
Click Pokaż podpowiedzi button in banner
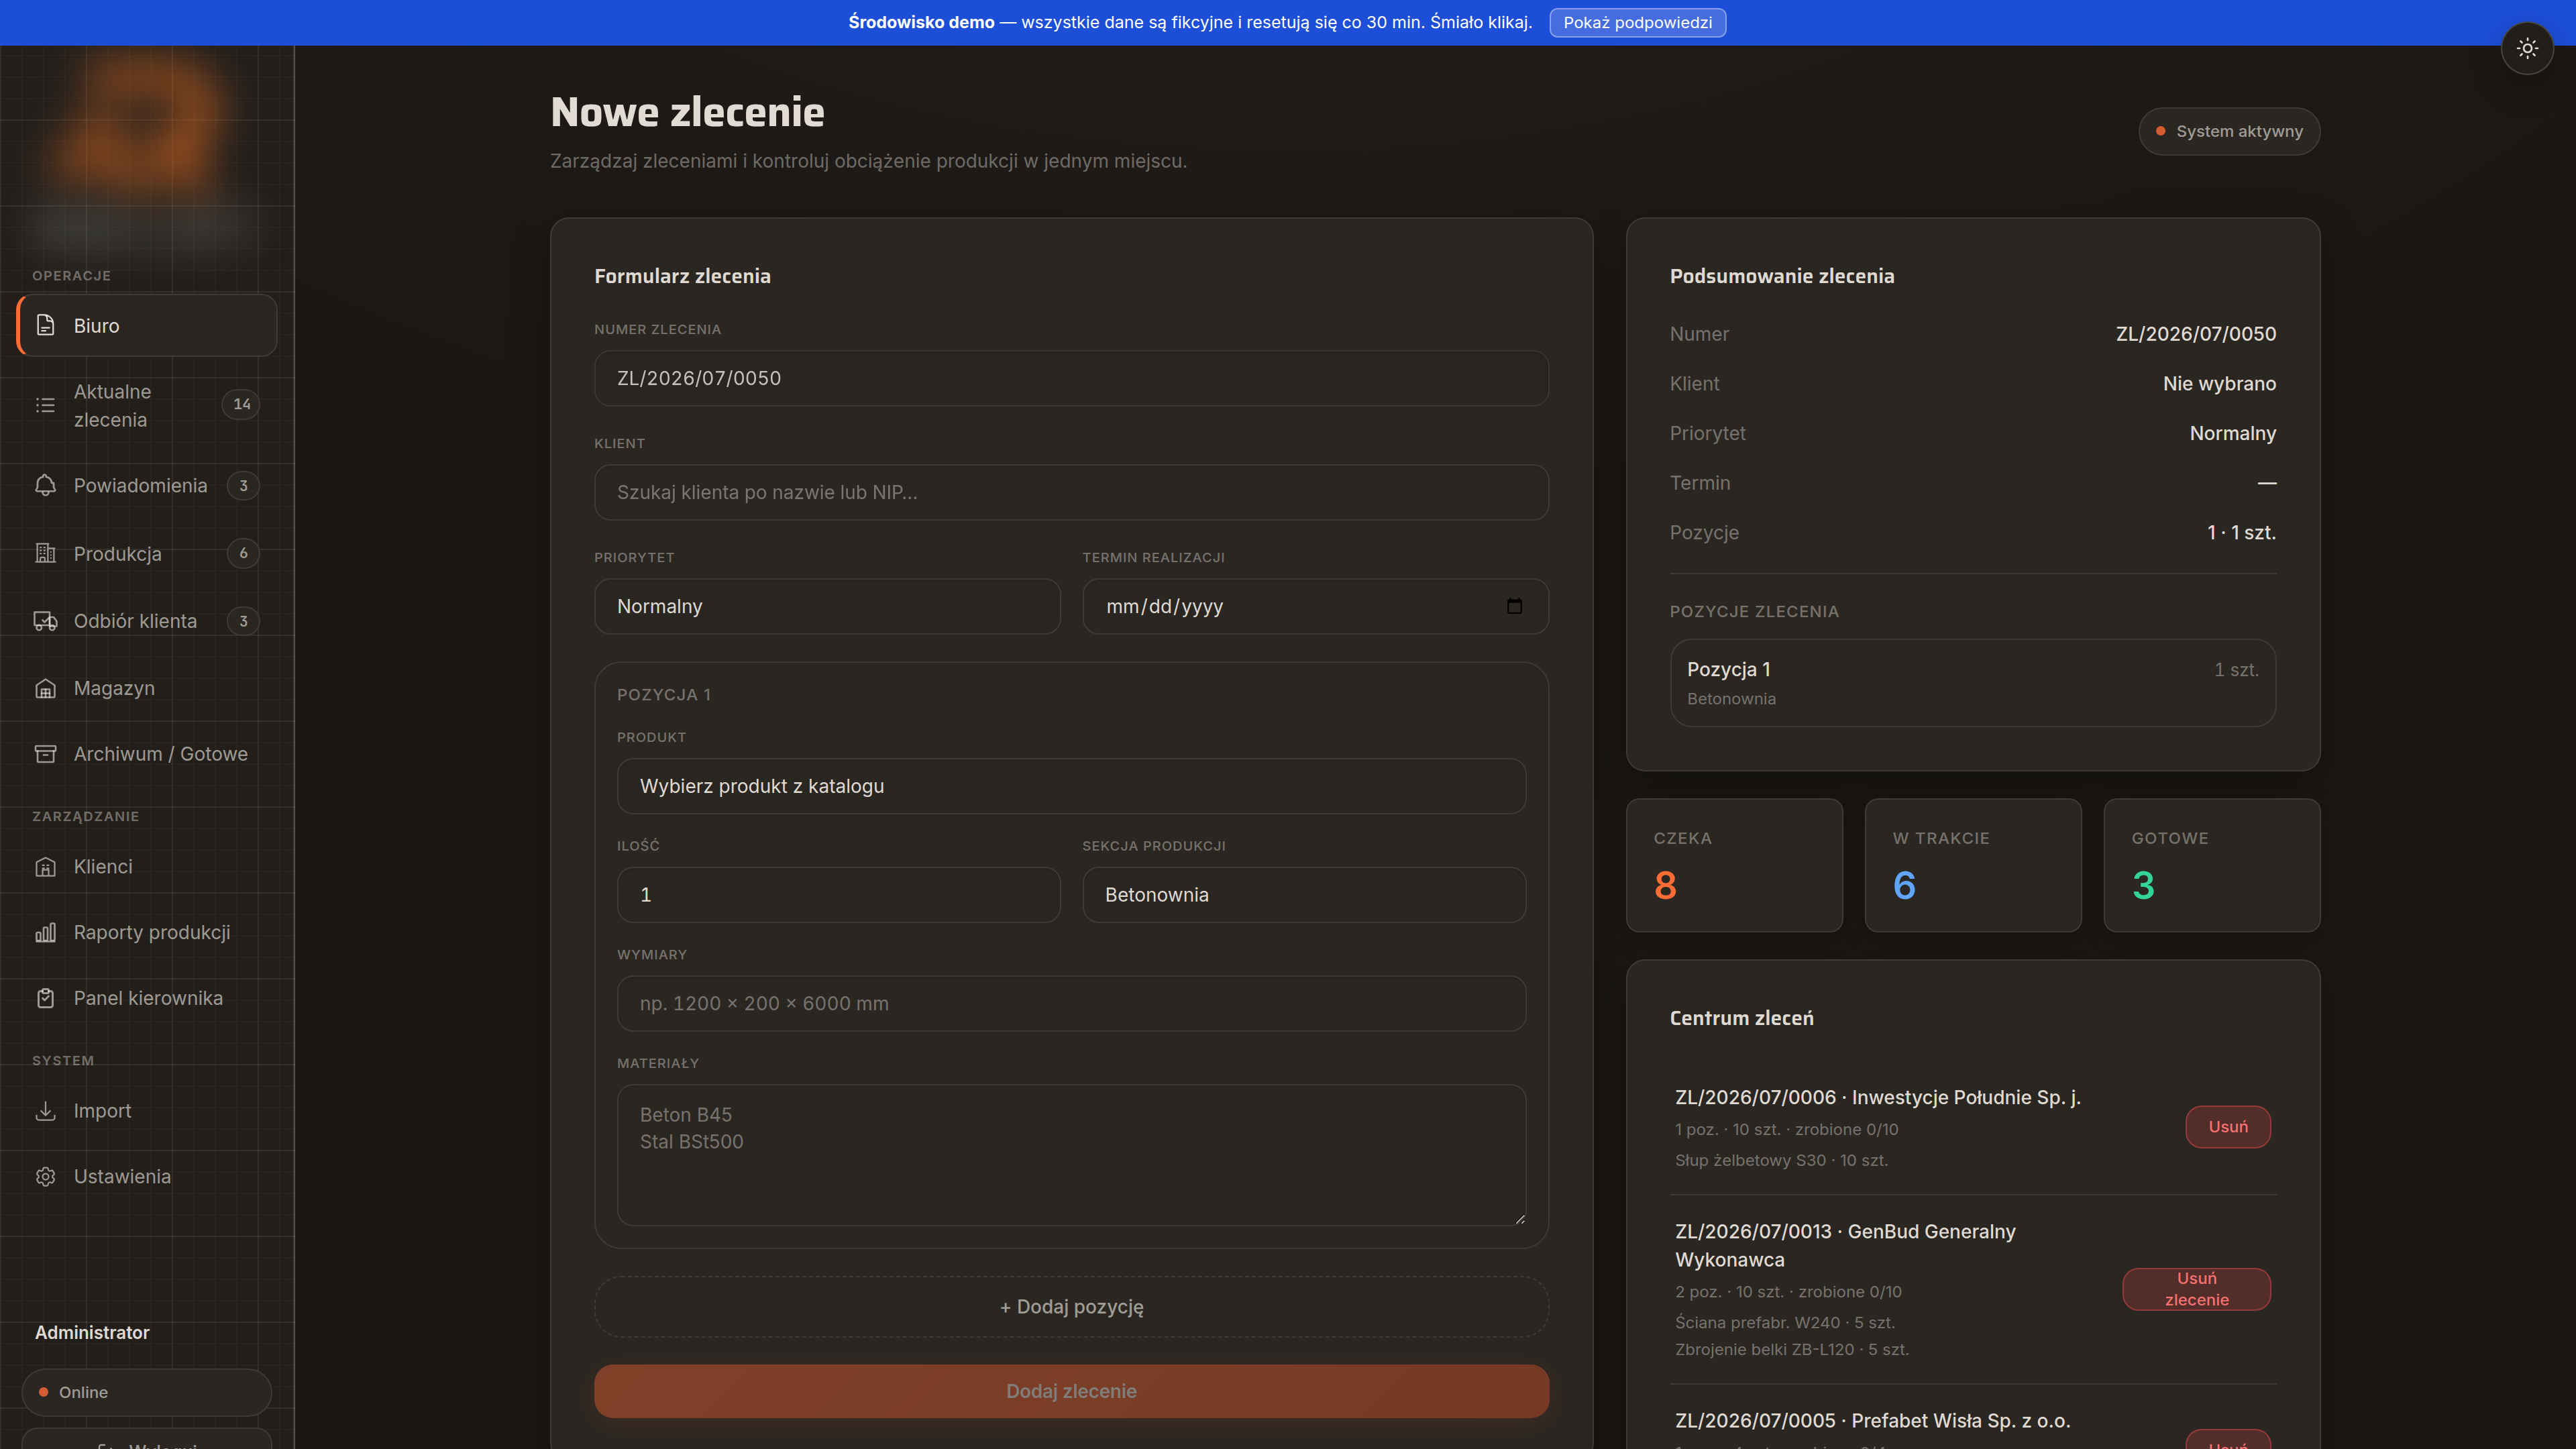click(x=1637, y=22)
